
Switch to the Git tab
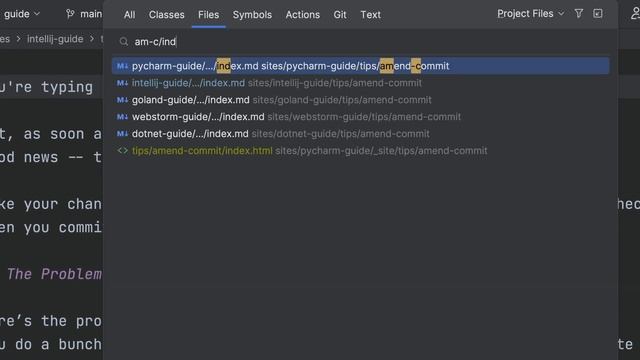(340, 15)
